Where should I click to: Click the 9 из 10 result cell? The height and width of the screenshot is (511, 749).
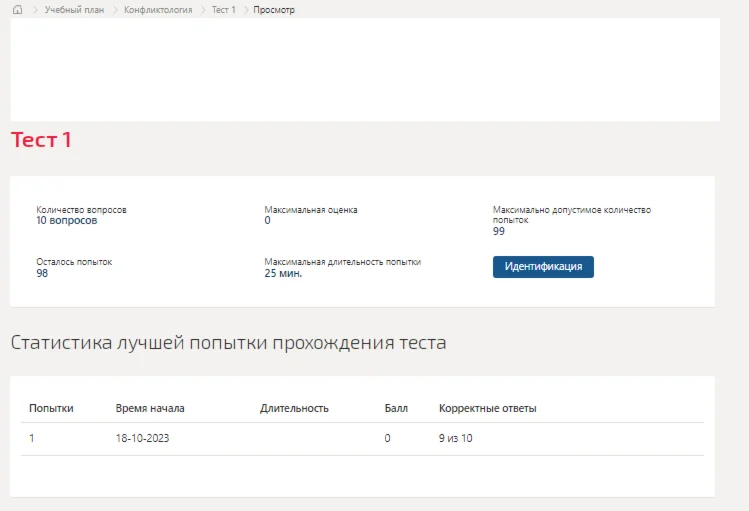455,438
